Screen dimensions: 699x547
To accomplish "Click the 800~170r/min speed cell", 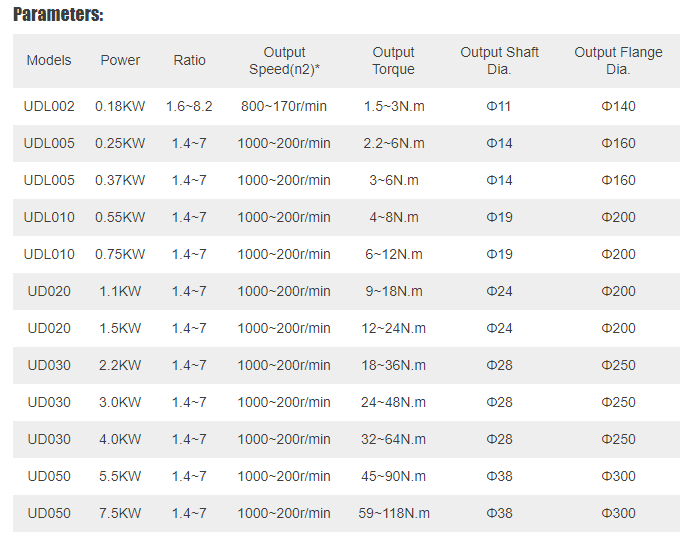I will (x=284, y=107).
